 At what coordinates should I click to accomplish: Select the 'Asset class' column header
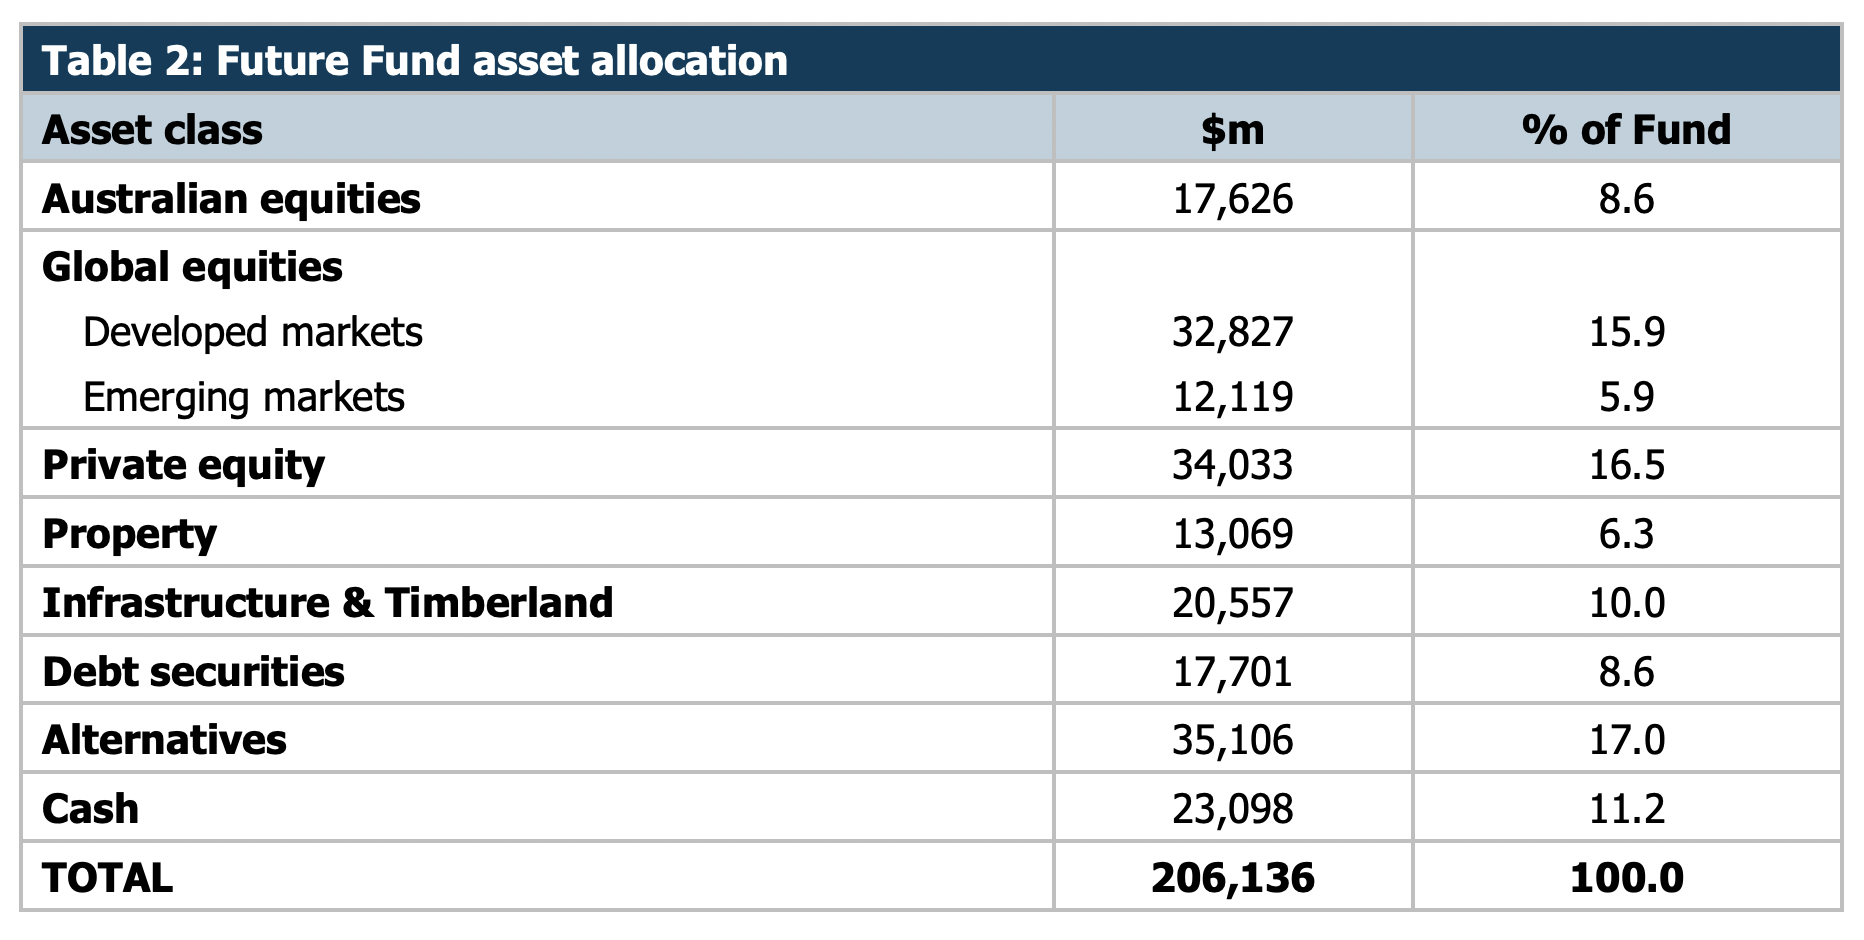[x=152, y=130]
